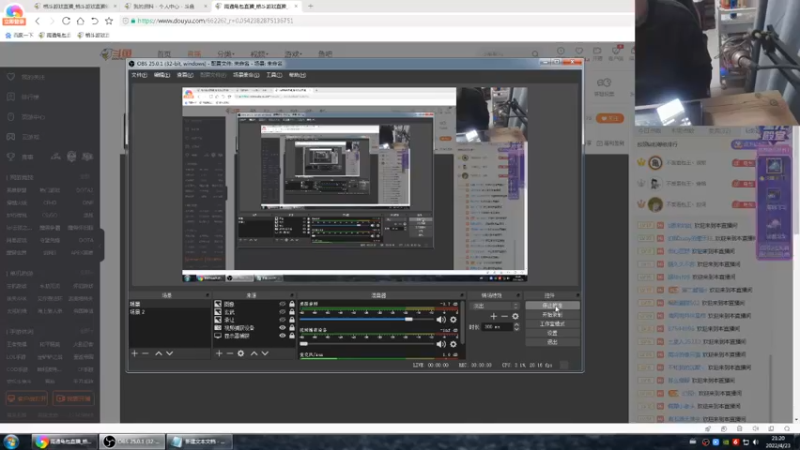Image resolution: width=800 pixels, height=450 pixels.
Task: Open the OBS 场景集合 menu
Action: [x=246, y=75]
